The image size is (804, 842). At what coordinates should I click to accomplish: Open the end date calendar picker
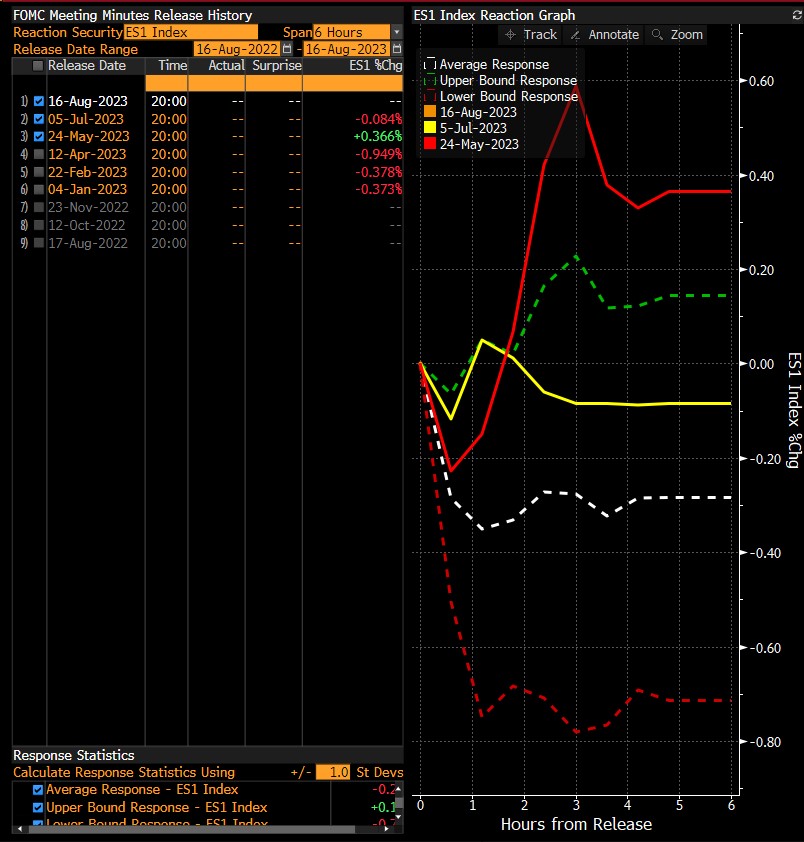pyautogui.click(x=396, y=49)
